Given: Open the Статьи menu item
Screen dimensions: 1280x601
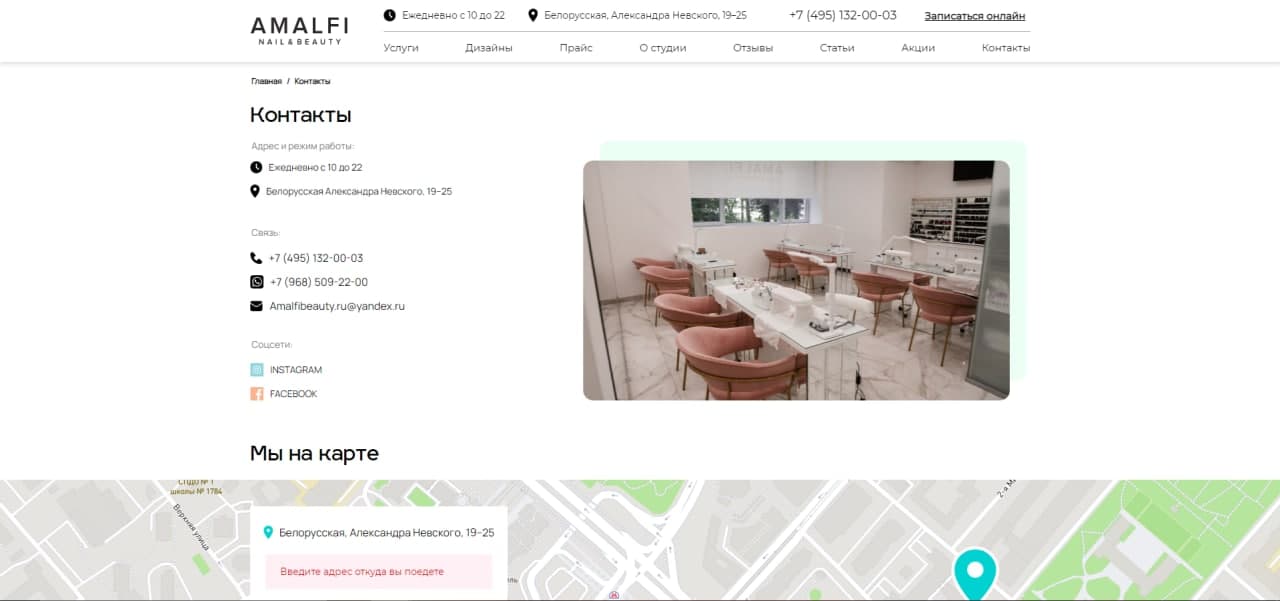Looking at the screenshot, I should tap(837, 48).
